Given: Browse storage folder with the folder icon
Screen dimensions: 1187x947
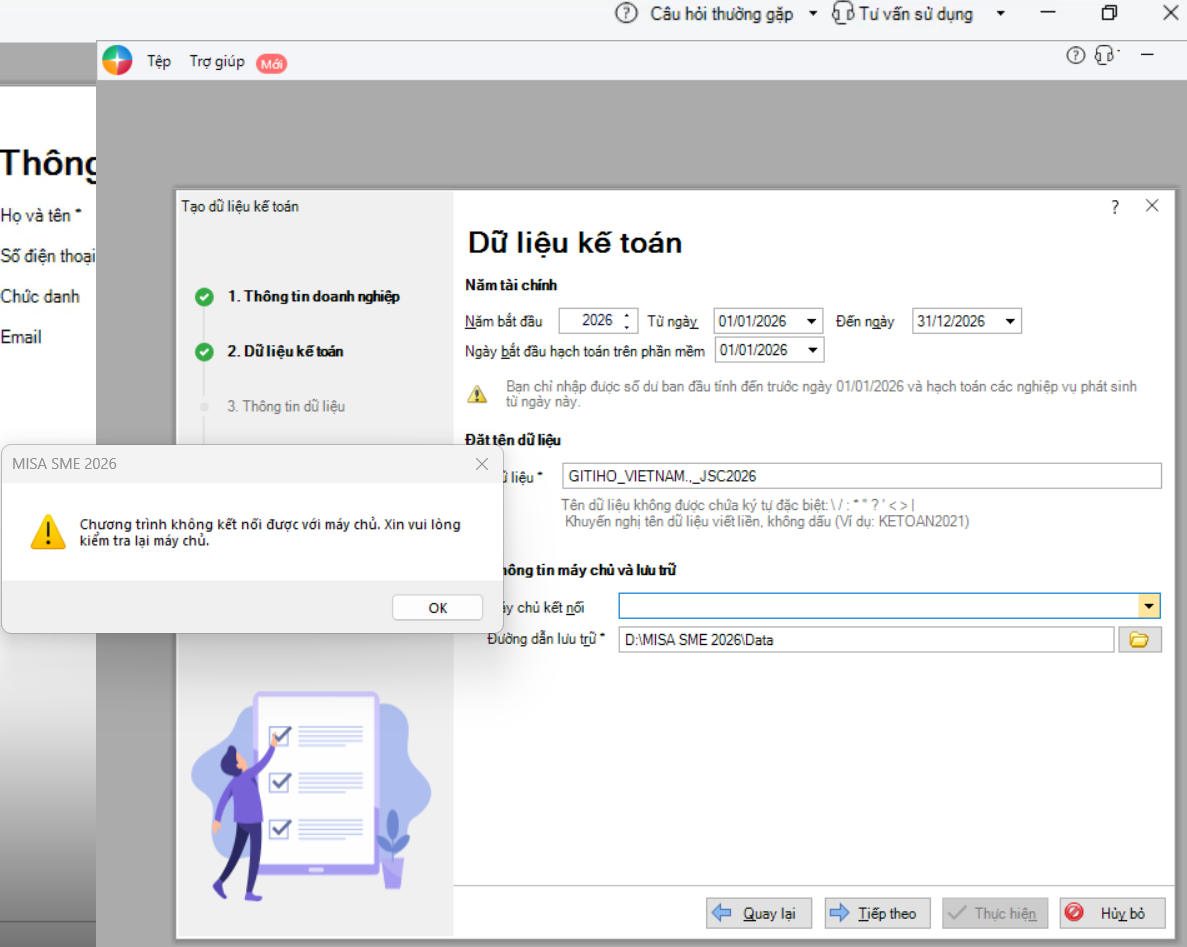Looking at the screenshot, I should (1139, 640).
